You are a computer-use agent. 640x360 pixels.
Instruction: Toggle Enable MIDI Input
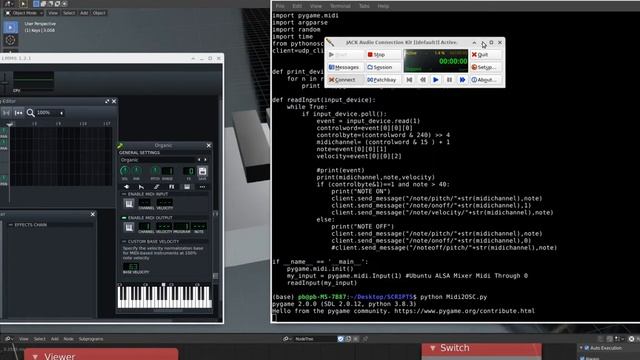tap(124, 194)
